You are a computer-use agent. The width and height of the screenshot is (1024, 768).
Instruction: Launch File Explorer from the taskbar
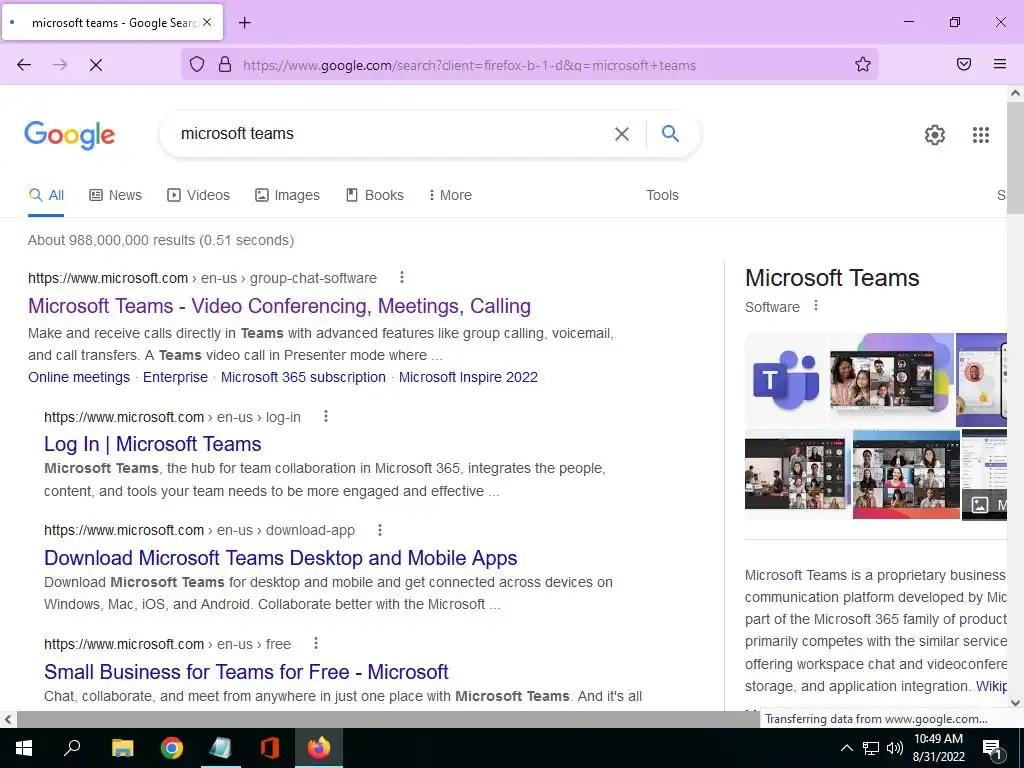(122, 748)
